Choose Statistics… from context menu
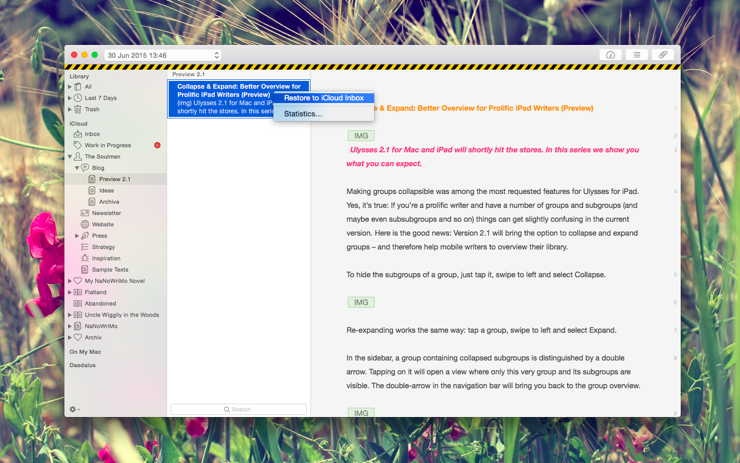The image size is (740, 463). click(x=324, y=114)
